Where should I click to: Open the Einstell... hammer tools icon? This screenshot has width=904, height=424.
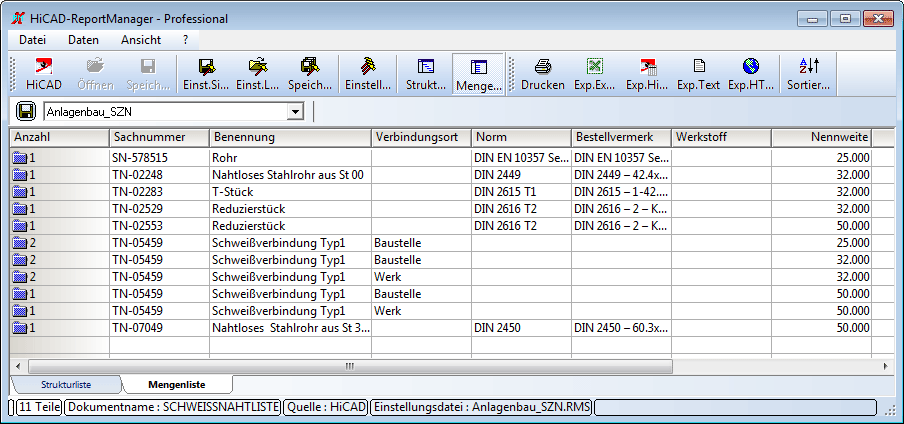(368, 66)
